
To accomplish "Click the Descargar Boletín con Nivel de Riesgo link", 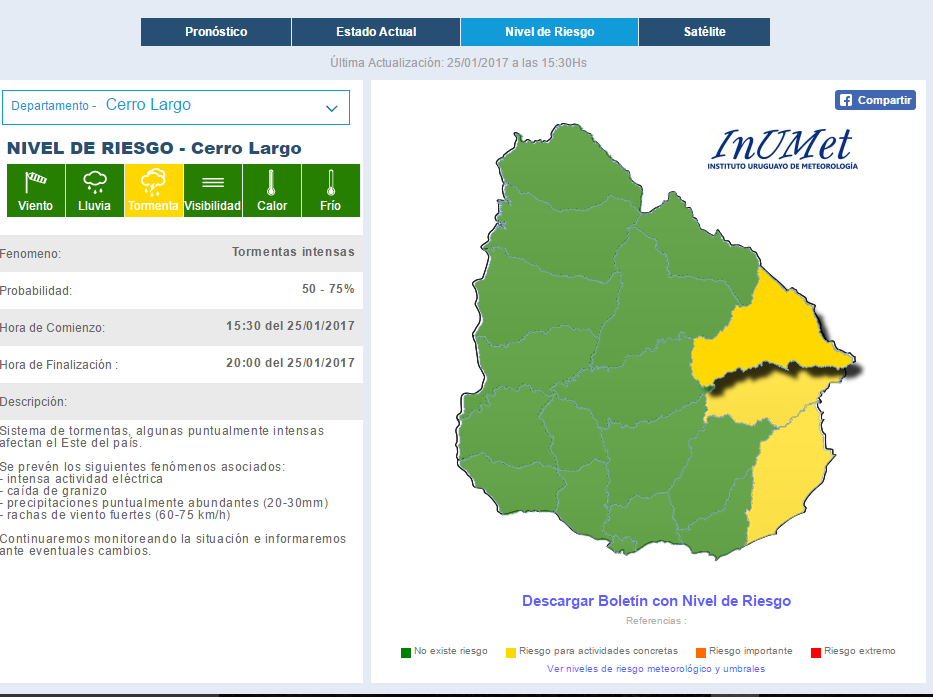I will pyautogui.click(x=652, y=600).
